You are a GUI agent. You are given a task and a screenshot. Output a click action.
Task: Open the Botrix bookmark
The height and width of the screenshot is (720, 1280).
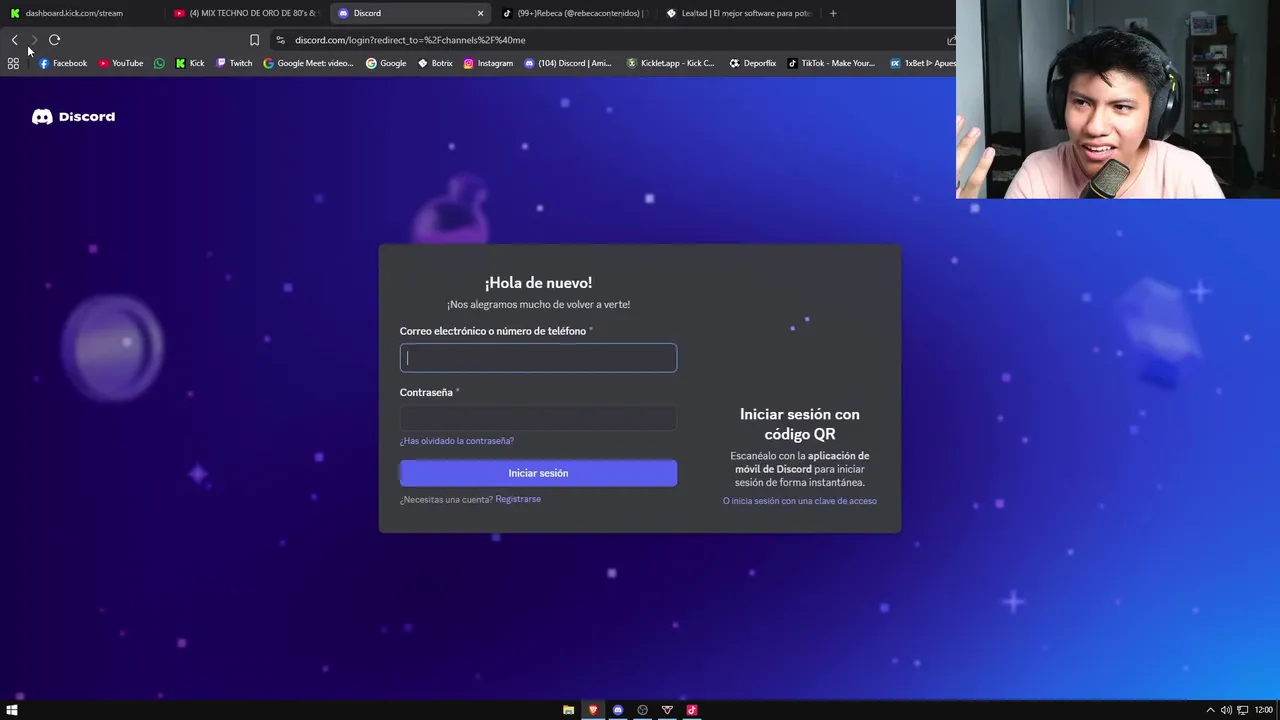point(435,63)
